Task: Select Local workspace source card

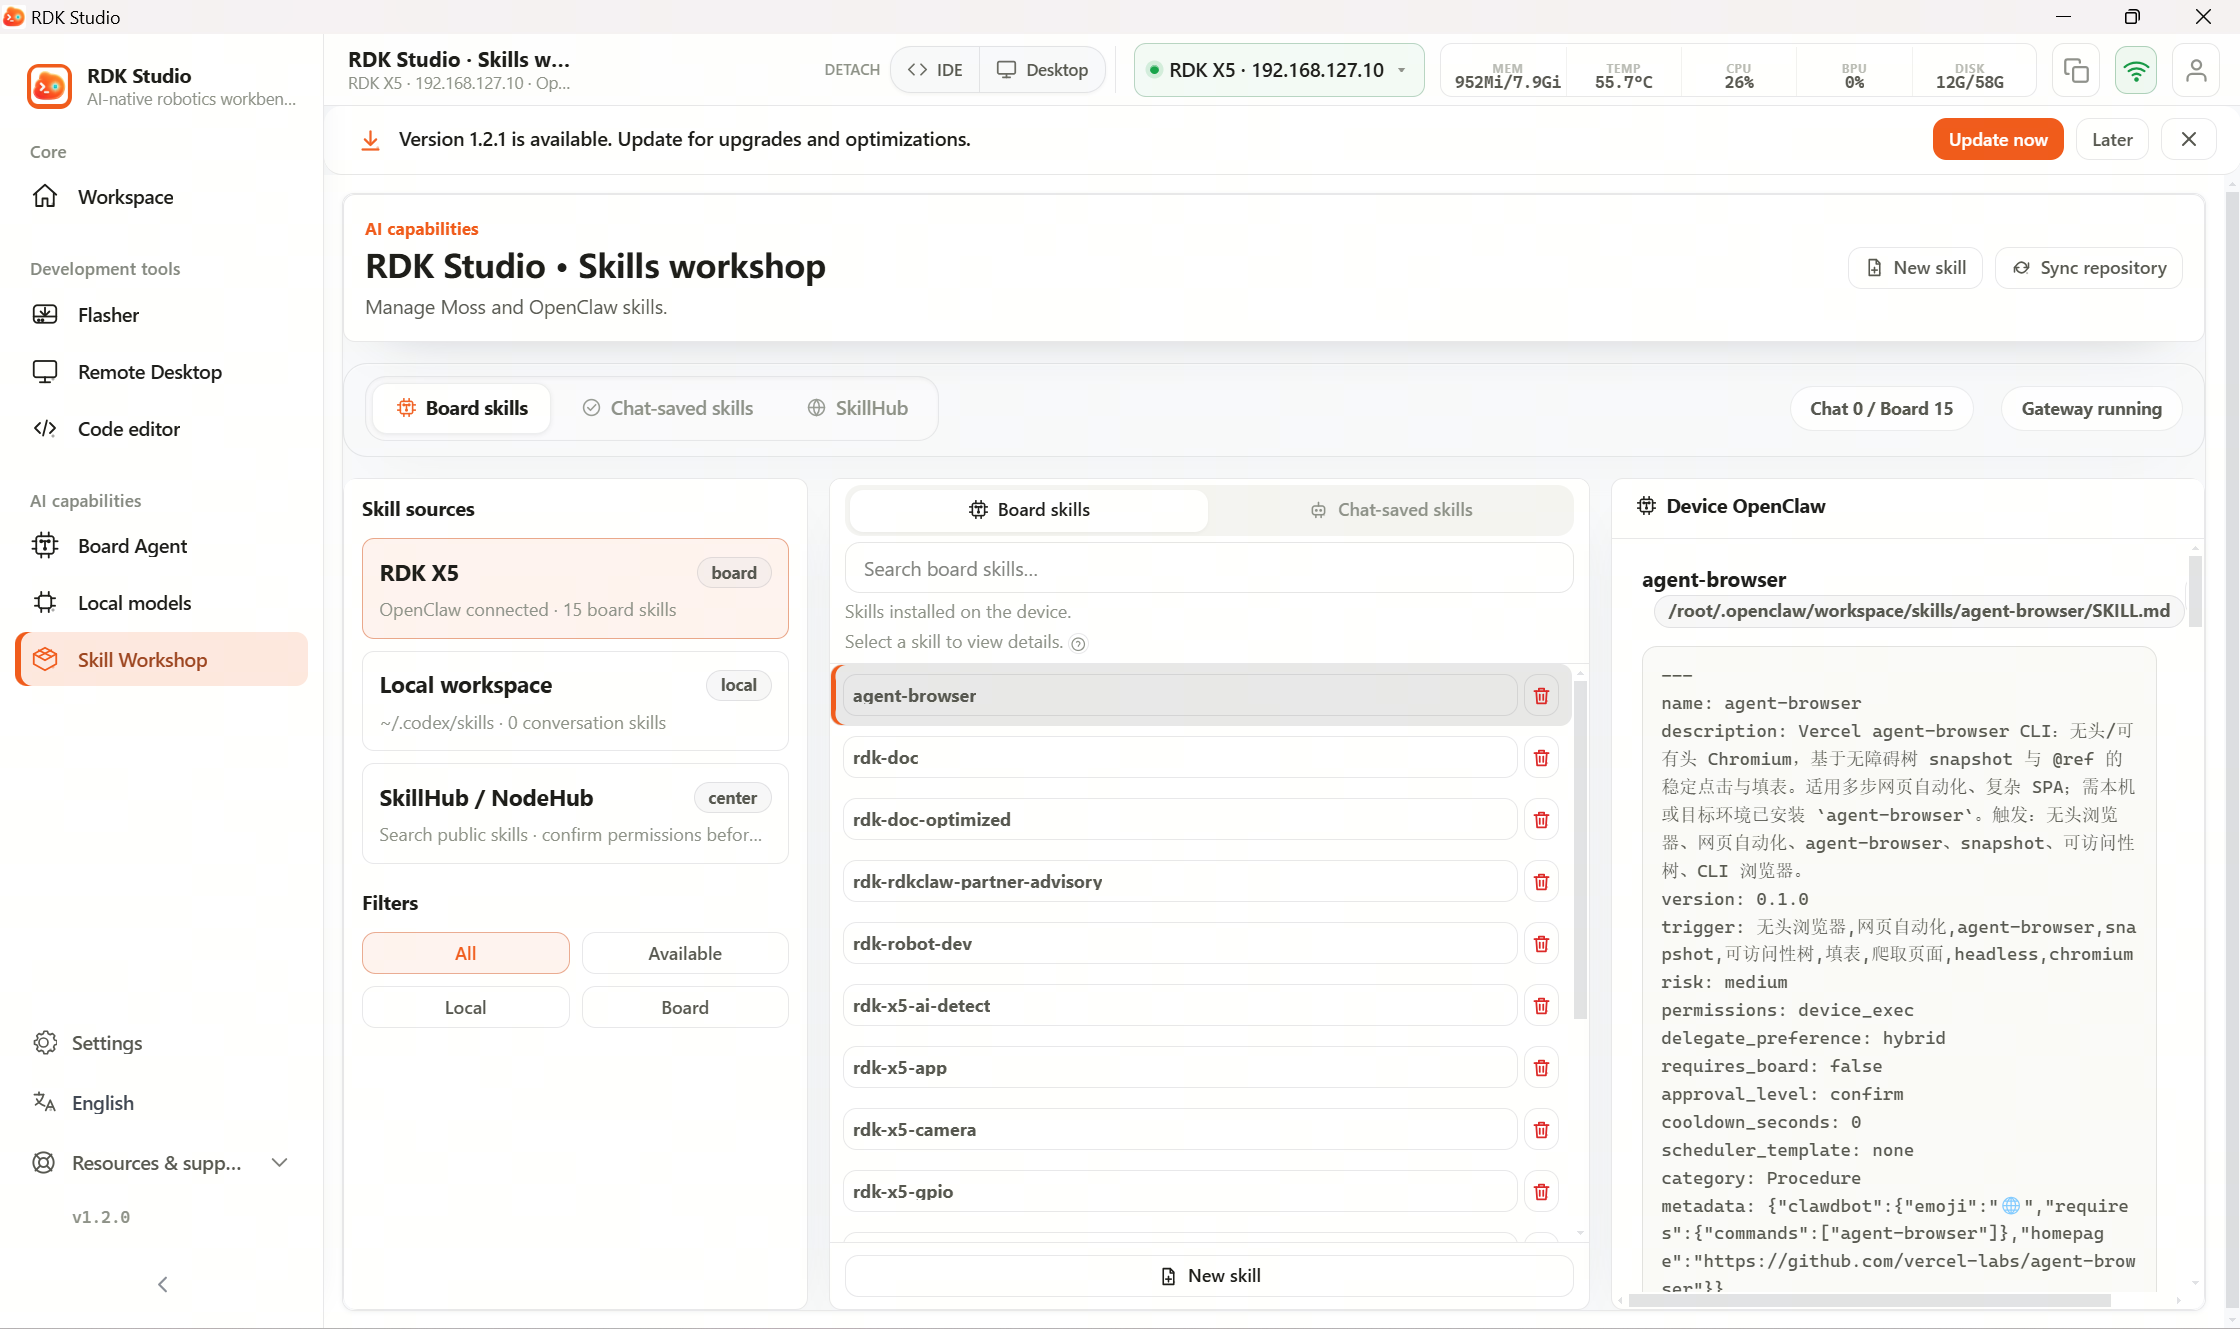Action: [575, 702]
